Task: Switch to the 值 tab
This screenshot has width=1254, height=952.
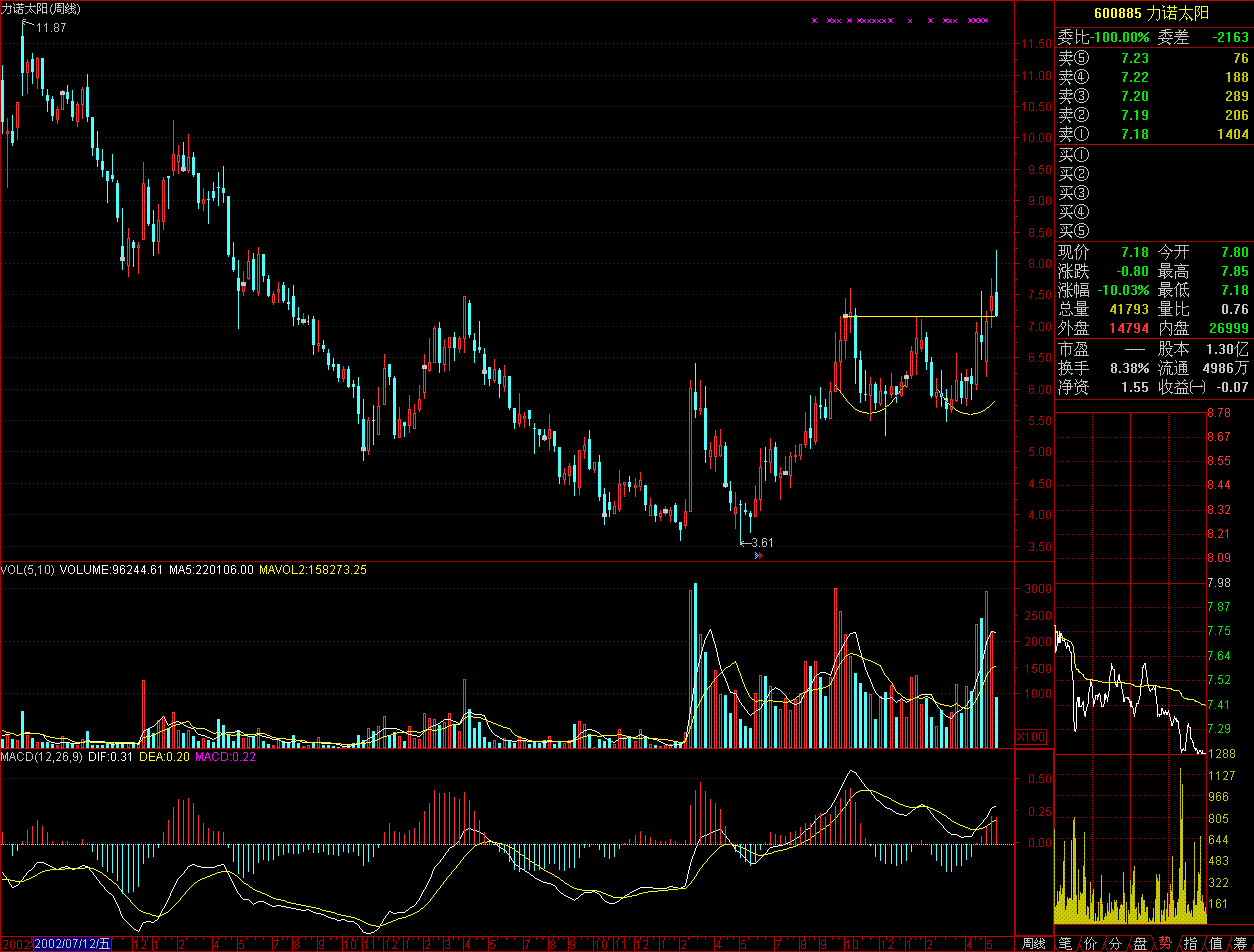Action: coord(1215,943)
